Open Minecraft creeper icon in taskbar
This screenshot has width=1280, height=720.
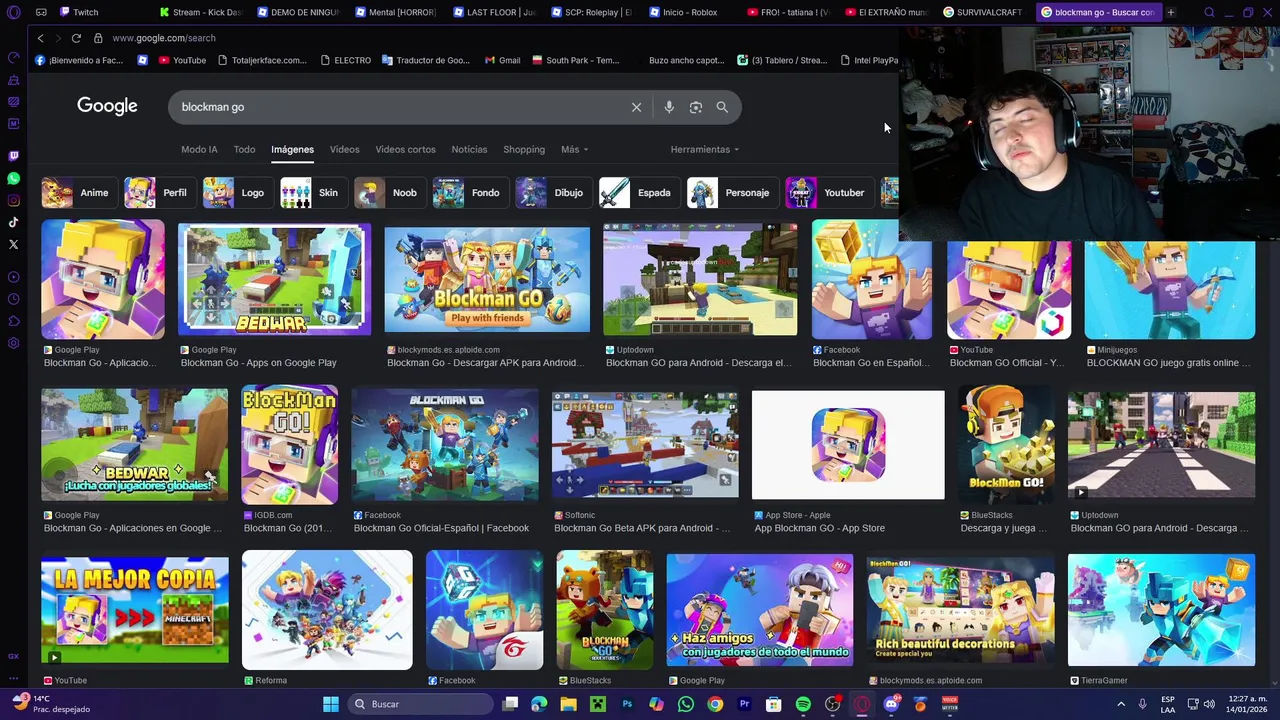pos(597,704)
